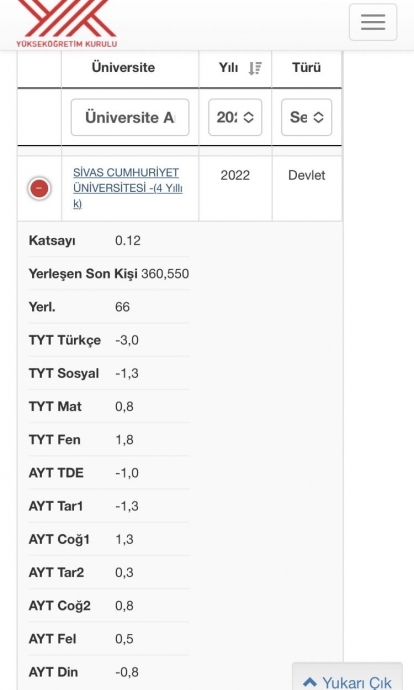Viewport: 414px width, 690px height.
Task: Click the Üniversite column header
Action: (123, 68)
